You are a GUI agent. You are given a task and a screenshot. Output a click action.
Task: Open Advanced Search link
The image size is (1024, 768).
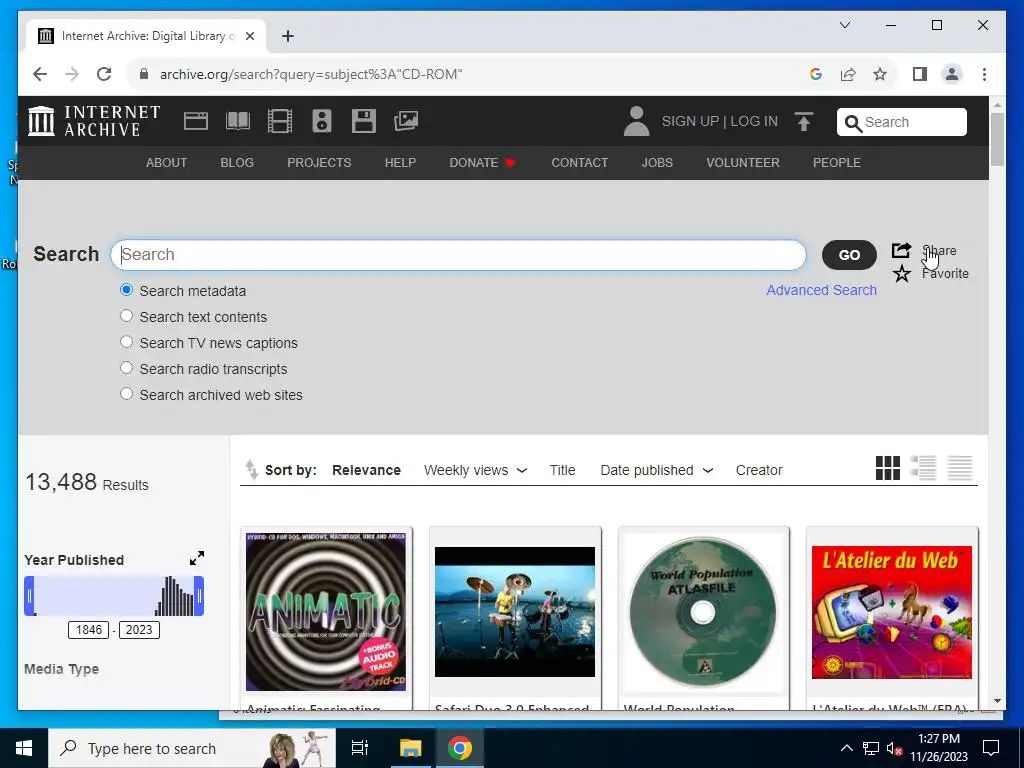click(822, 290)
